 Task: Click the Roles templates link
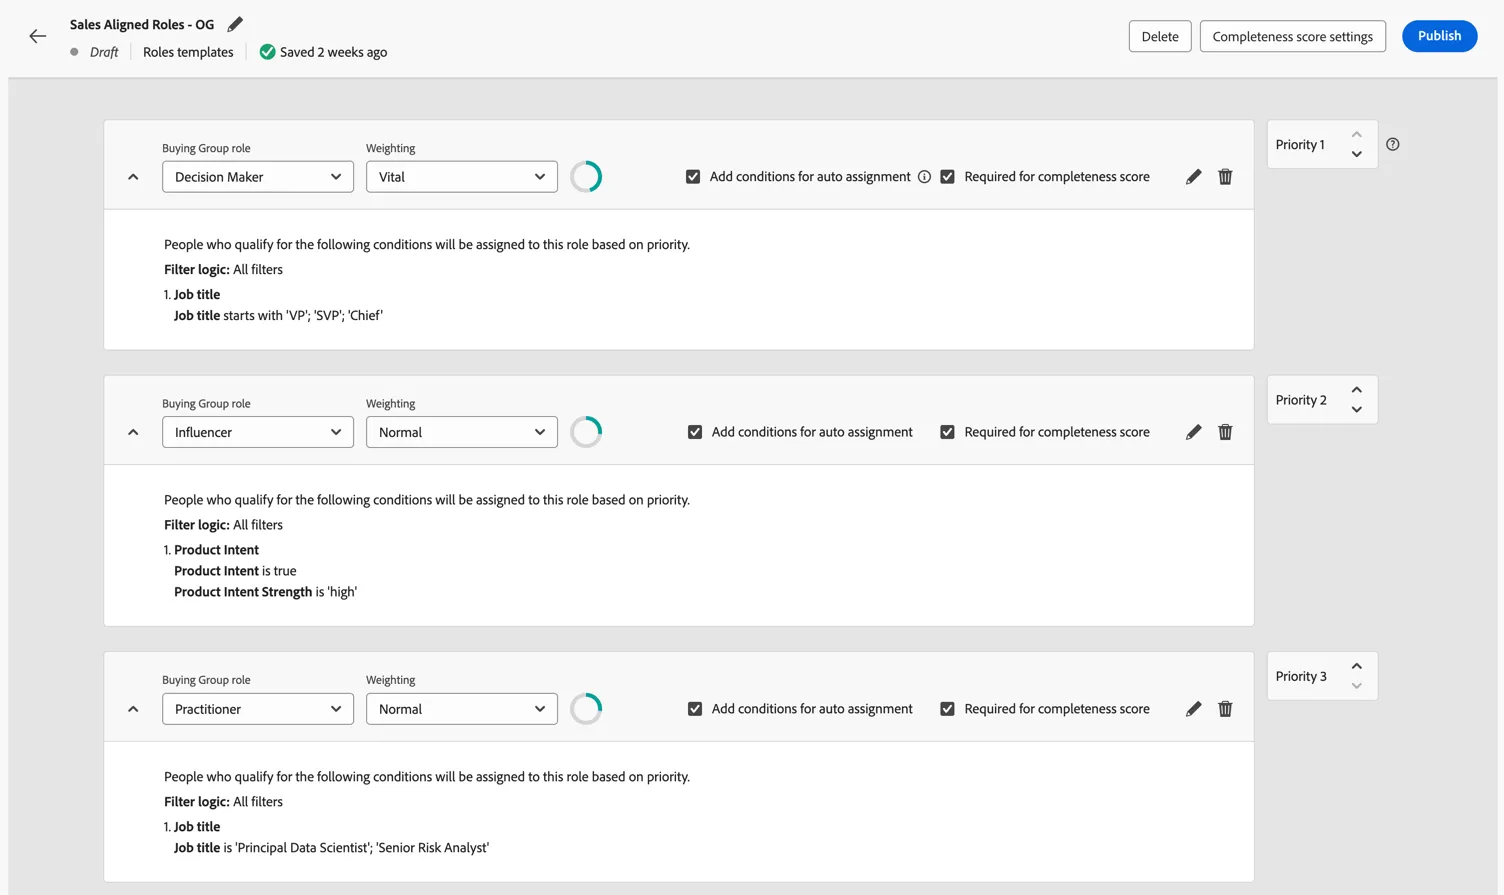point(188,52)
